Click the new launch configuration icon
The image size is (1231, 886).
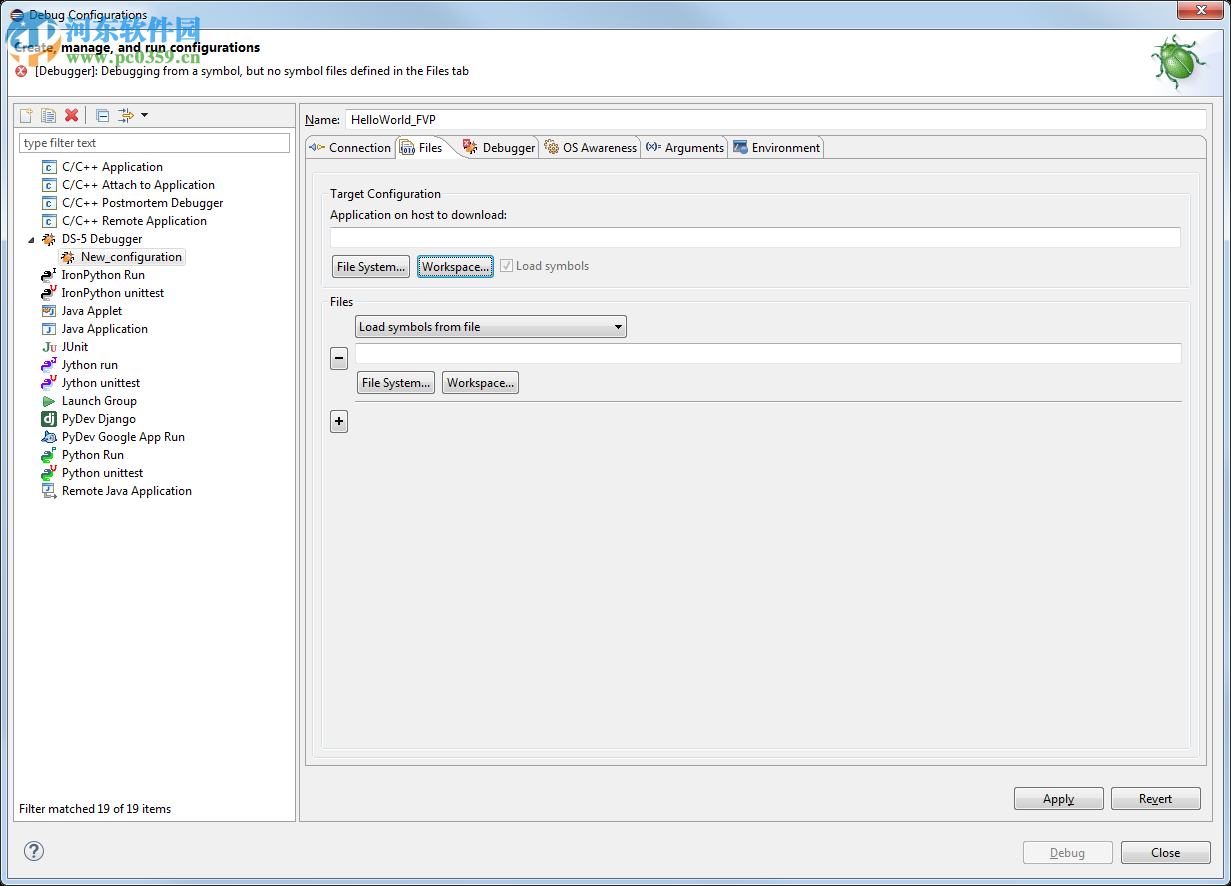(27, 116)
